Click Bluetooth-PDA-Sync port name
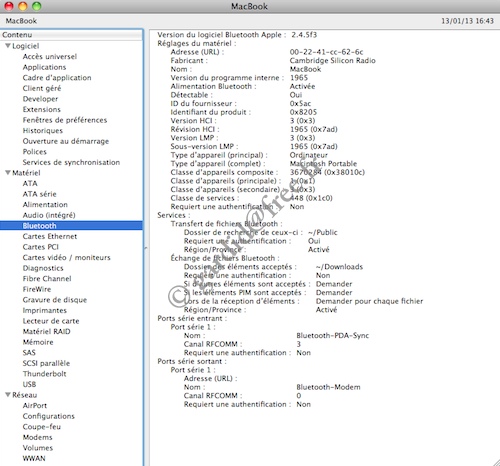Viewport: 500px width, 466px height. coord(333,336)
